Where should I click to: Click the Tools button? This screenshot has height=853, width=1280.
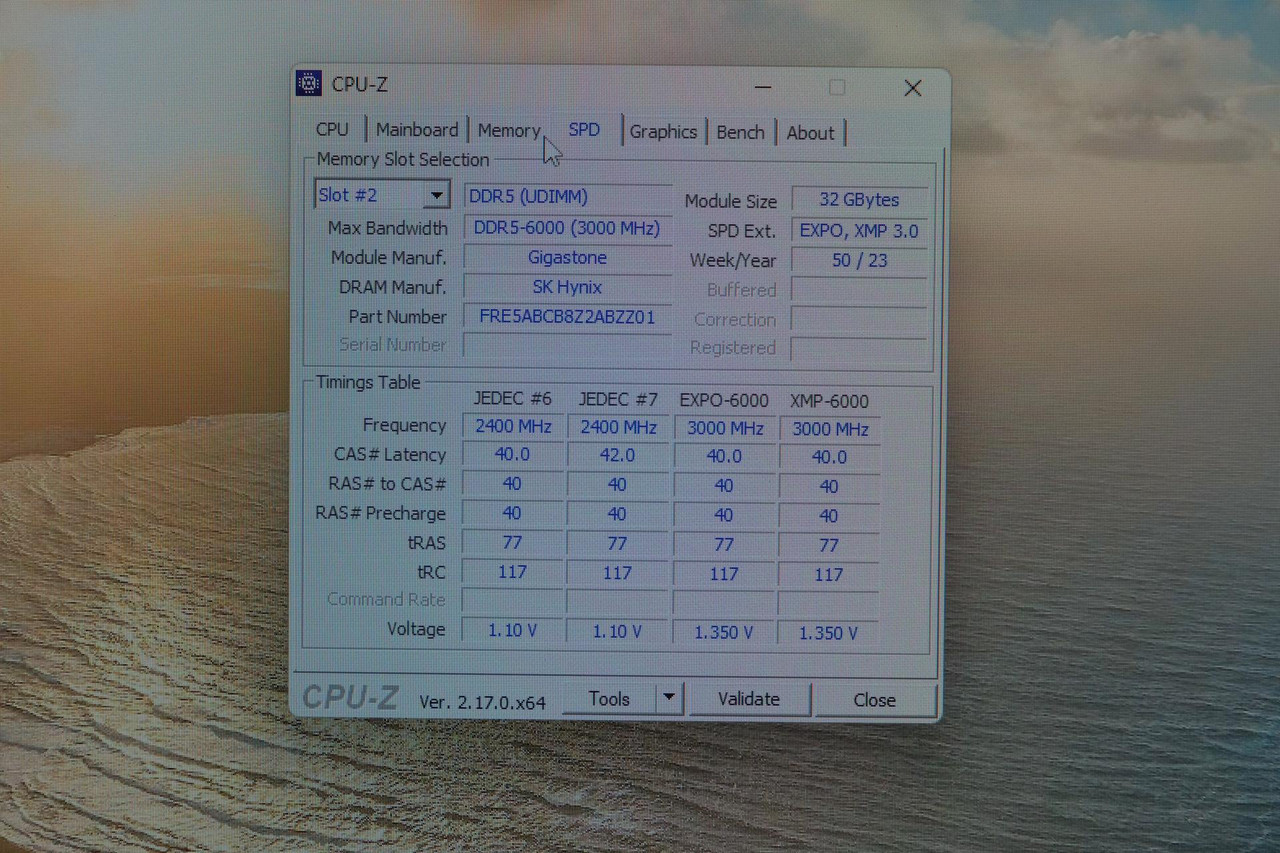609,699
